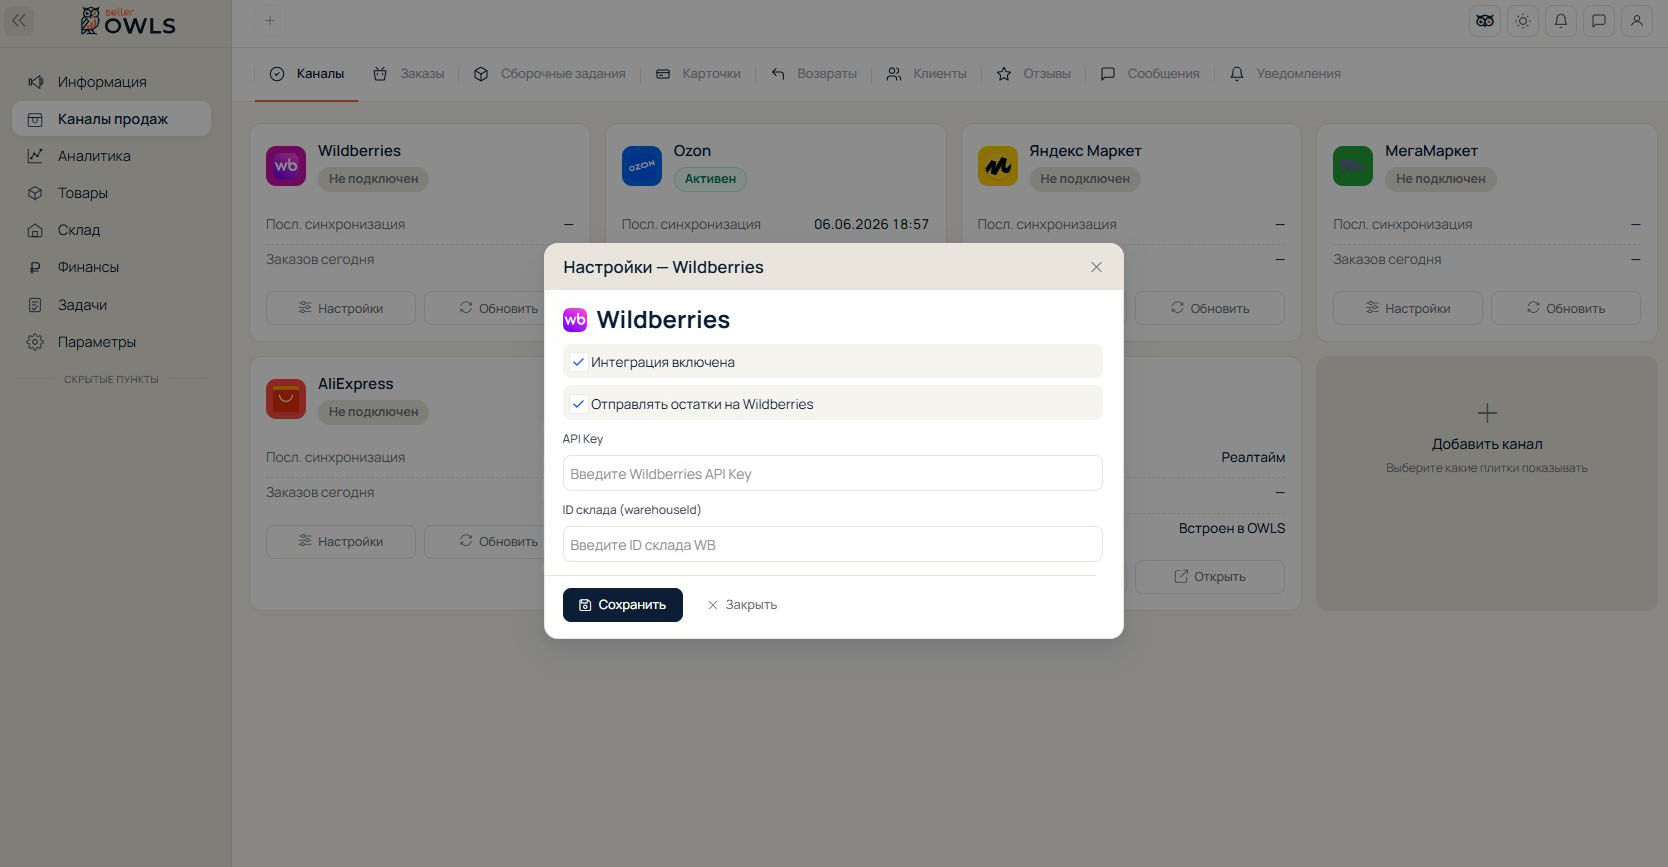Image resolution: width=1668 pixels, height=867 pixels.
Task: Add a new tab with plus icon
Action: click(270, 21)
